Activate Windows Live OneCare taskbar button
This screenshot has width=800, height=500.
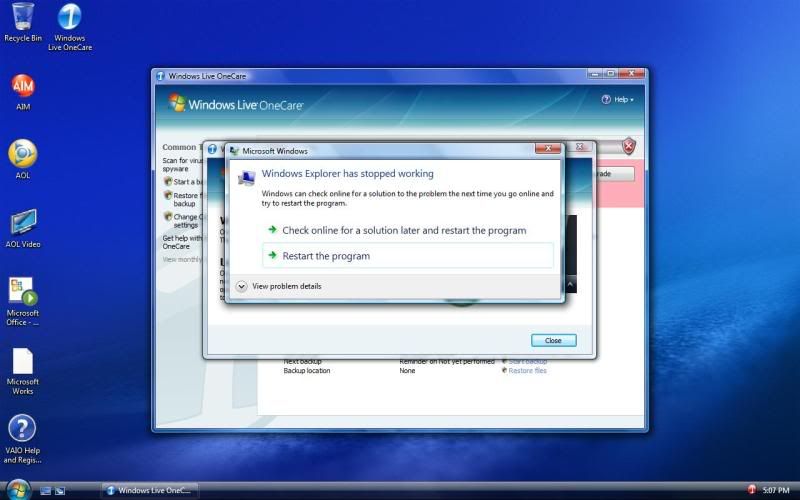tap(150, 490)
